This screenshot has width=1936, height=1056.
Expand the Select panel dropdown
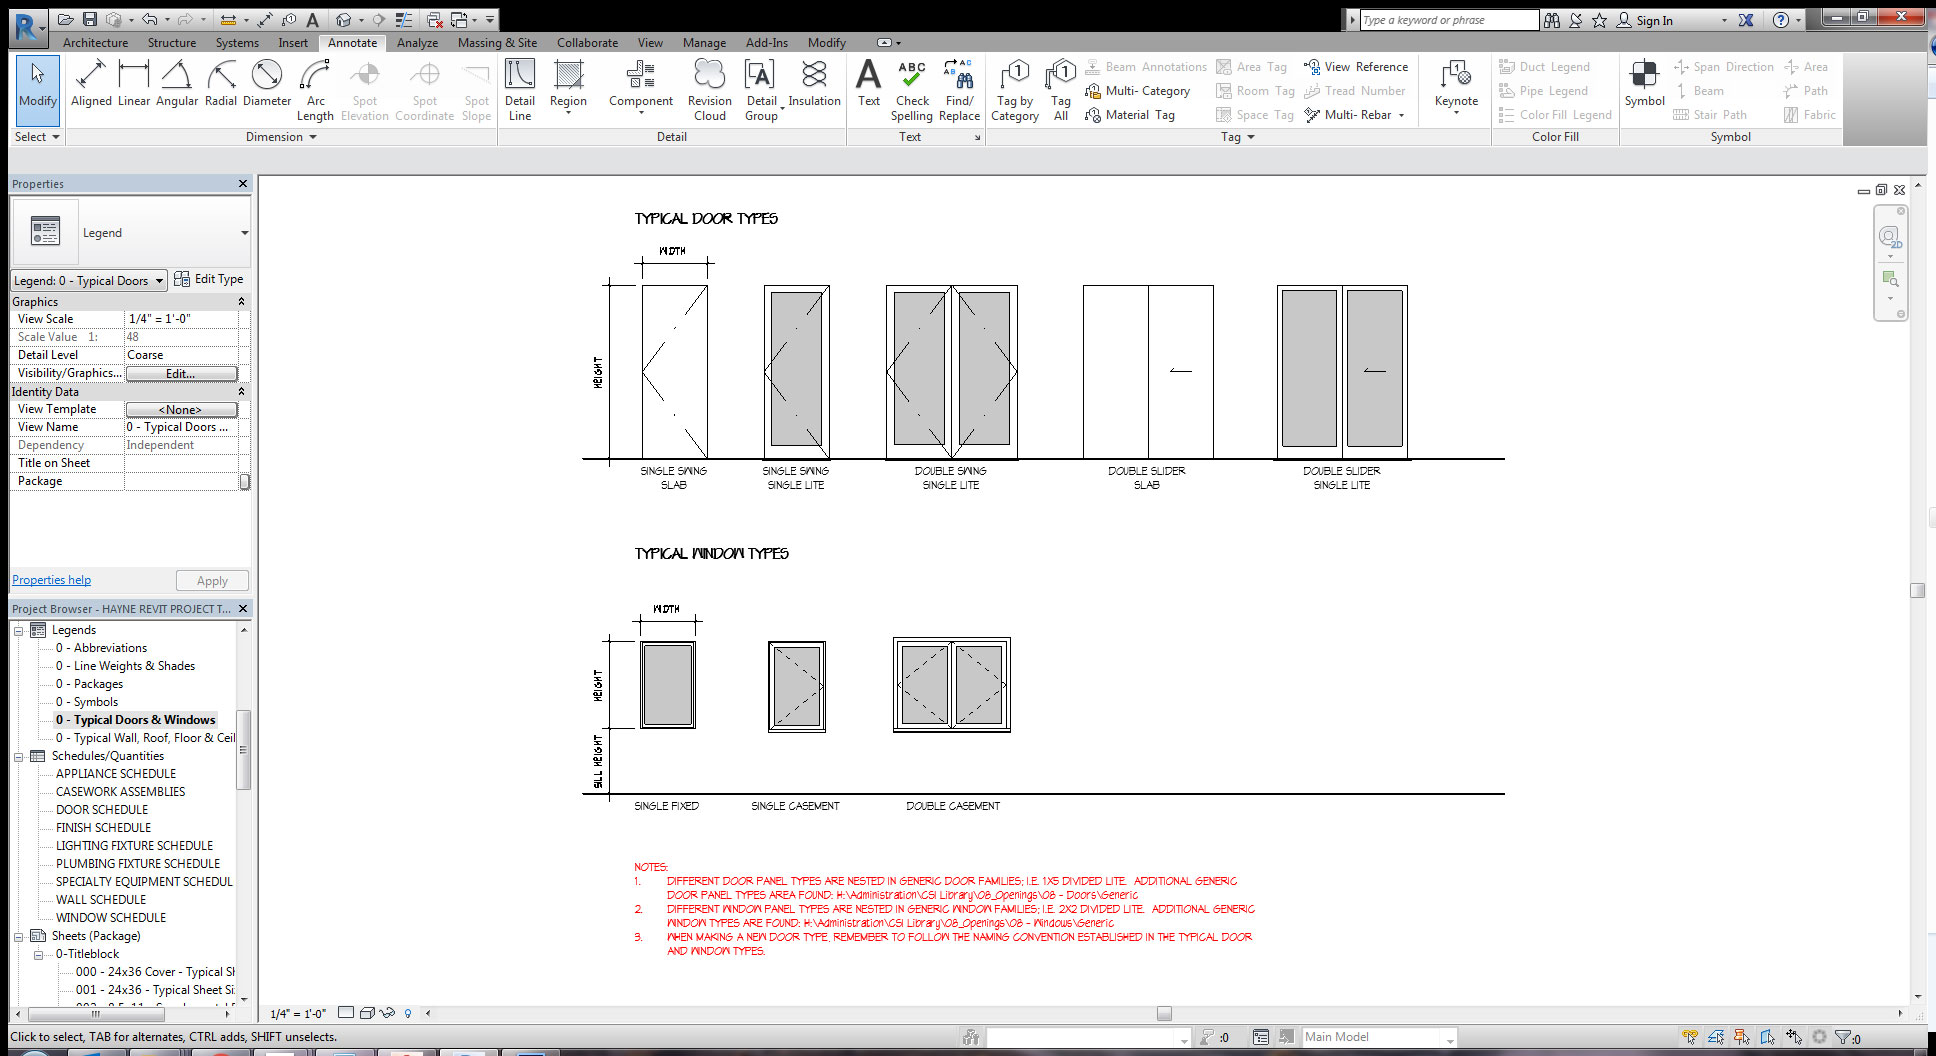(37, 137)
